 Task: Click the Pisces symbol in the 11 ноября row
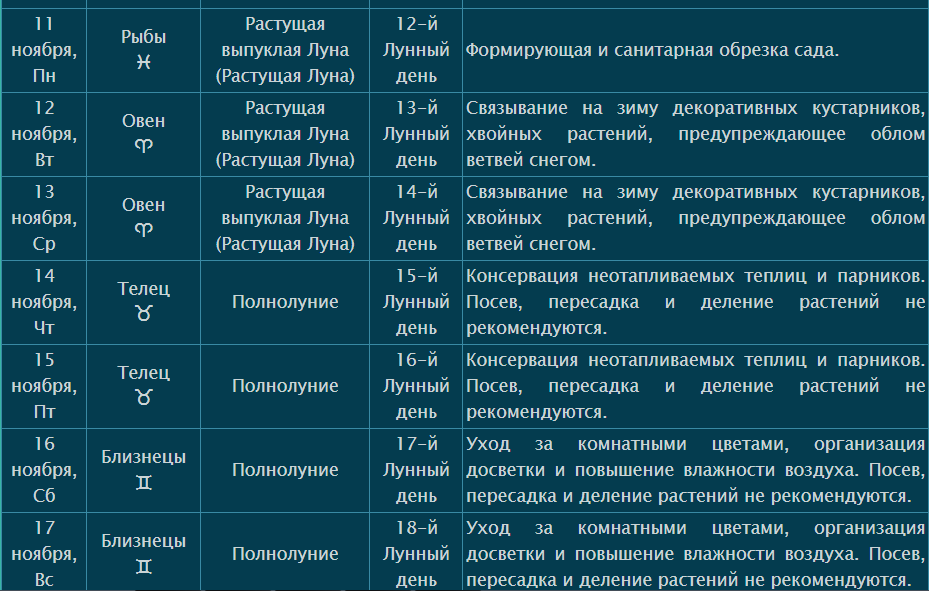[144, 62]
